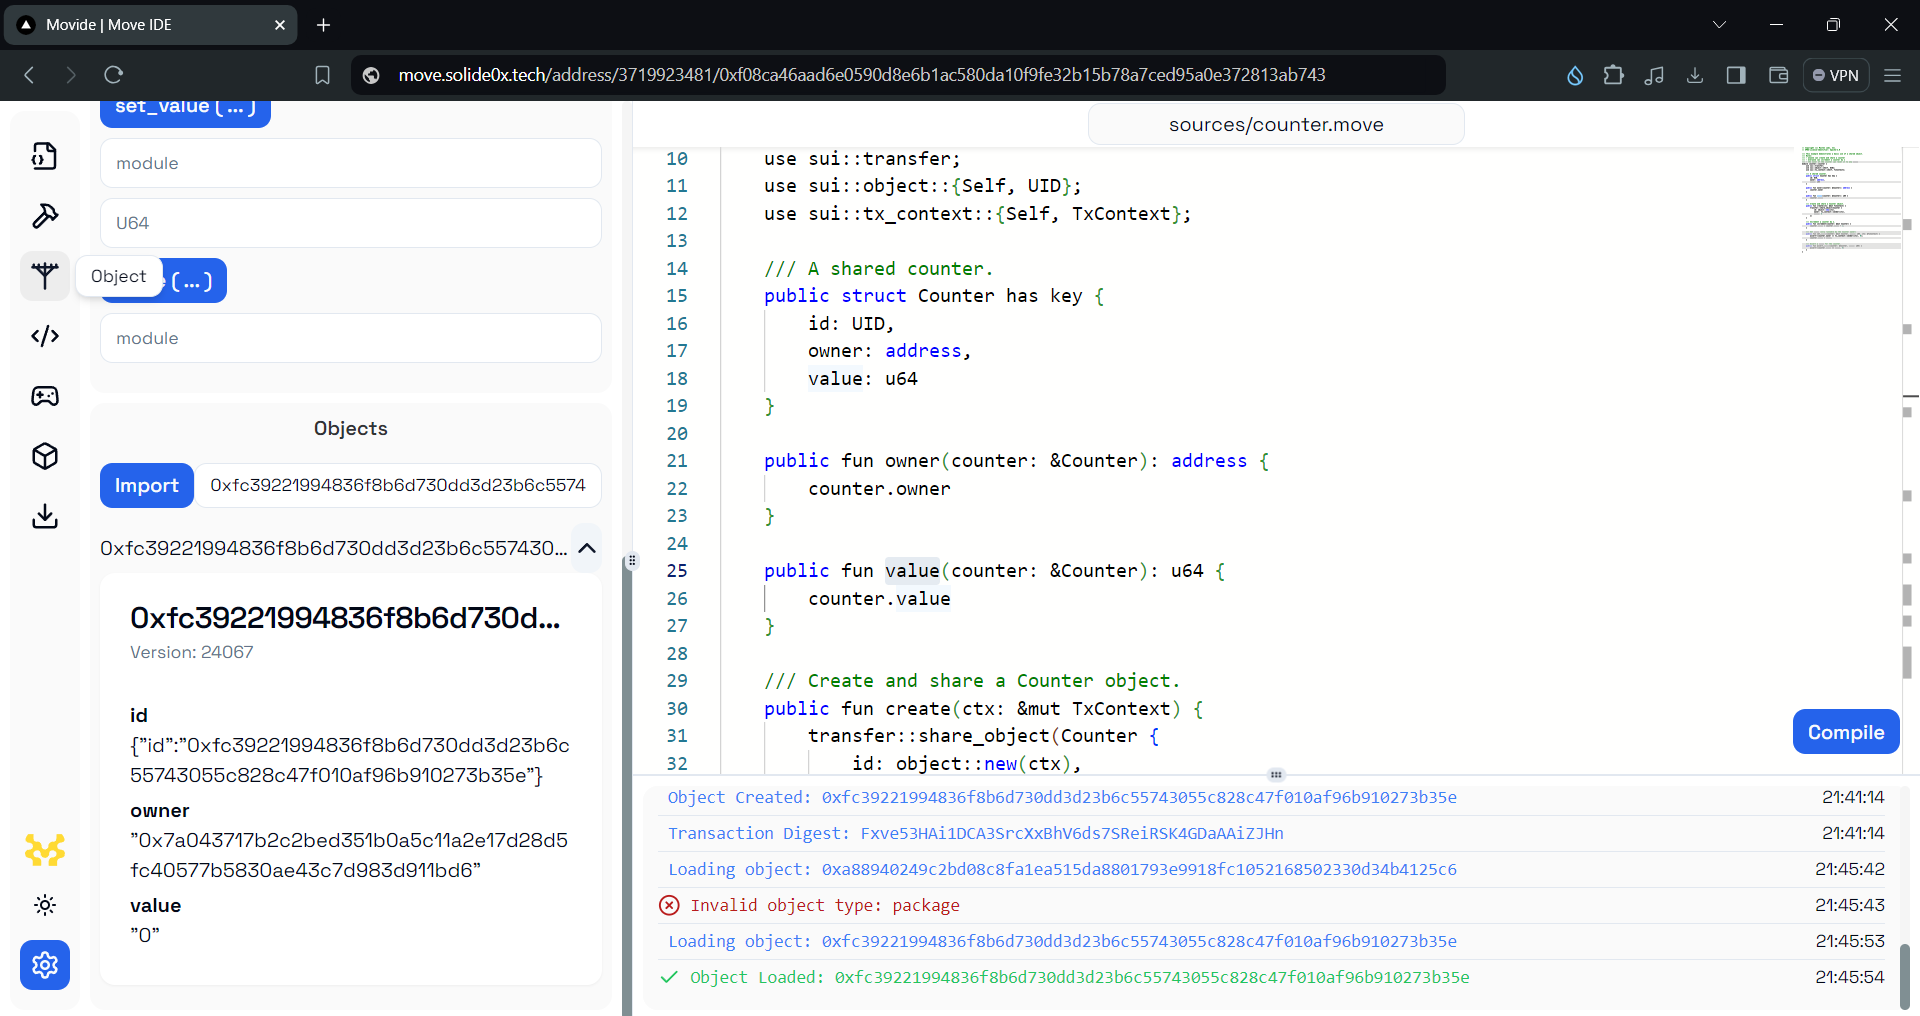The image size is (1920, 1016).
Task: Click the yellow Movide logo at sidebar bottom
Action: 44,849
